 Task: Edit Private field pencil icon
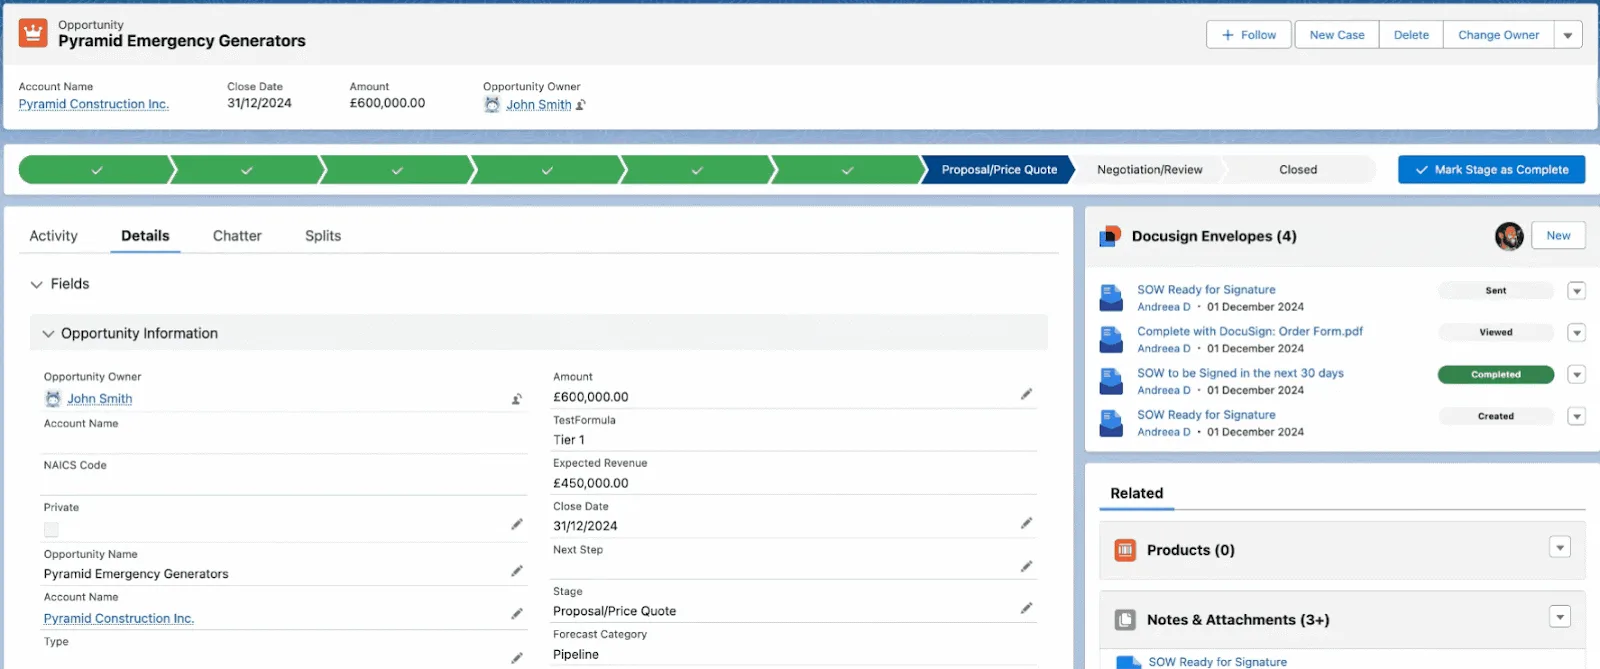tap(517, 524)
